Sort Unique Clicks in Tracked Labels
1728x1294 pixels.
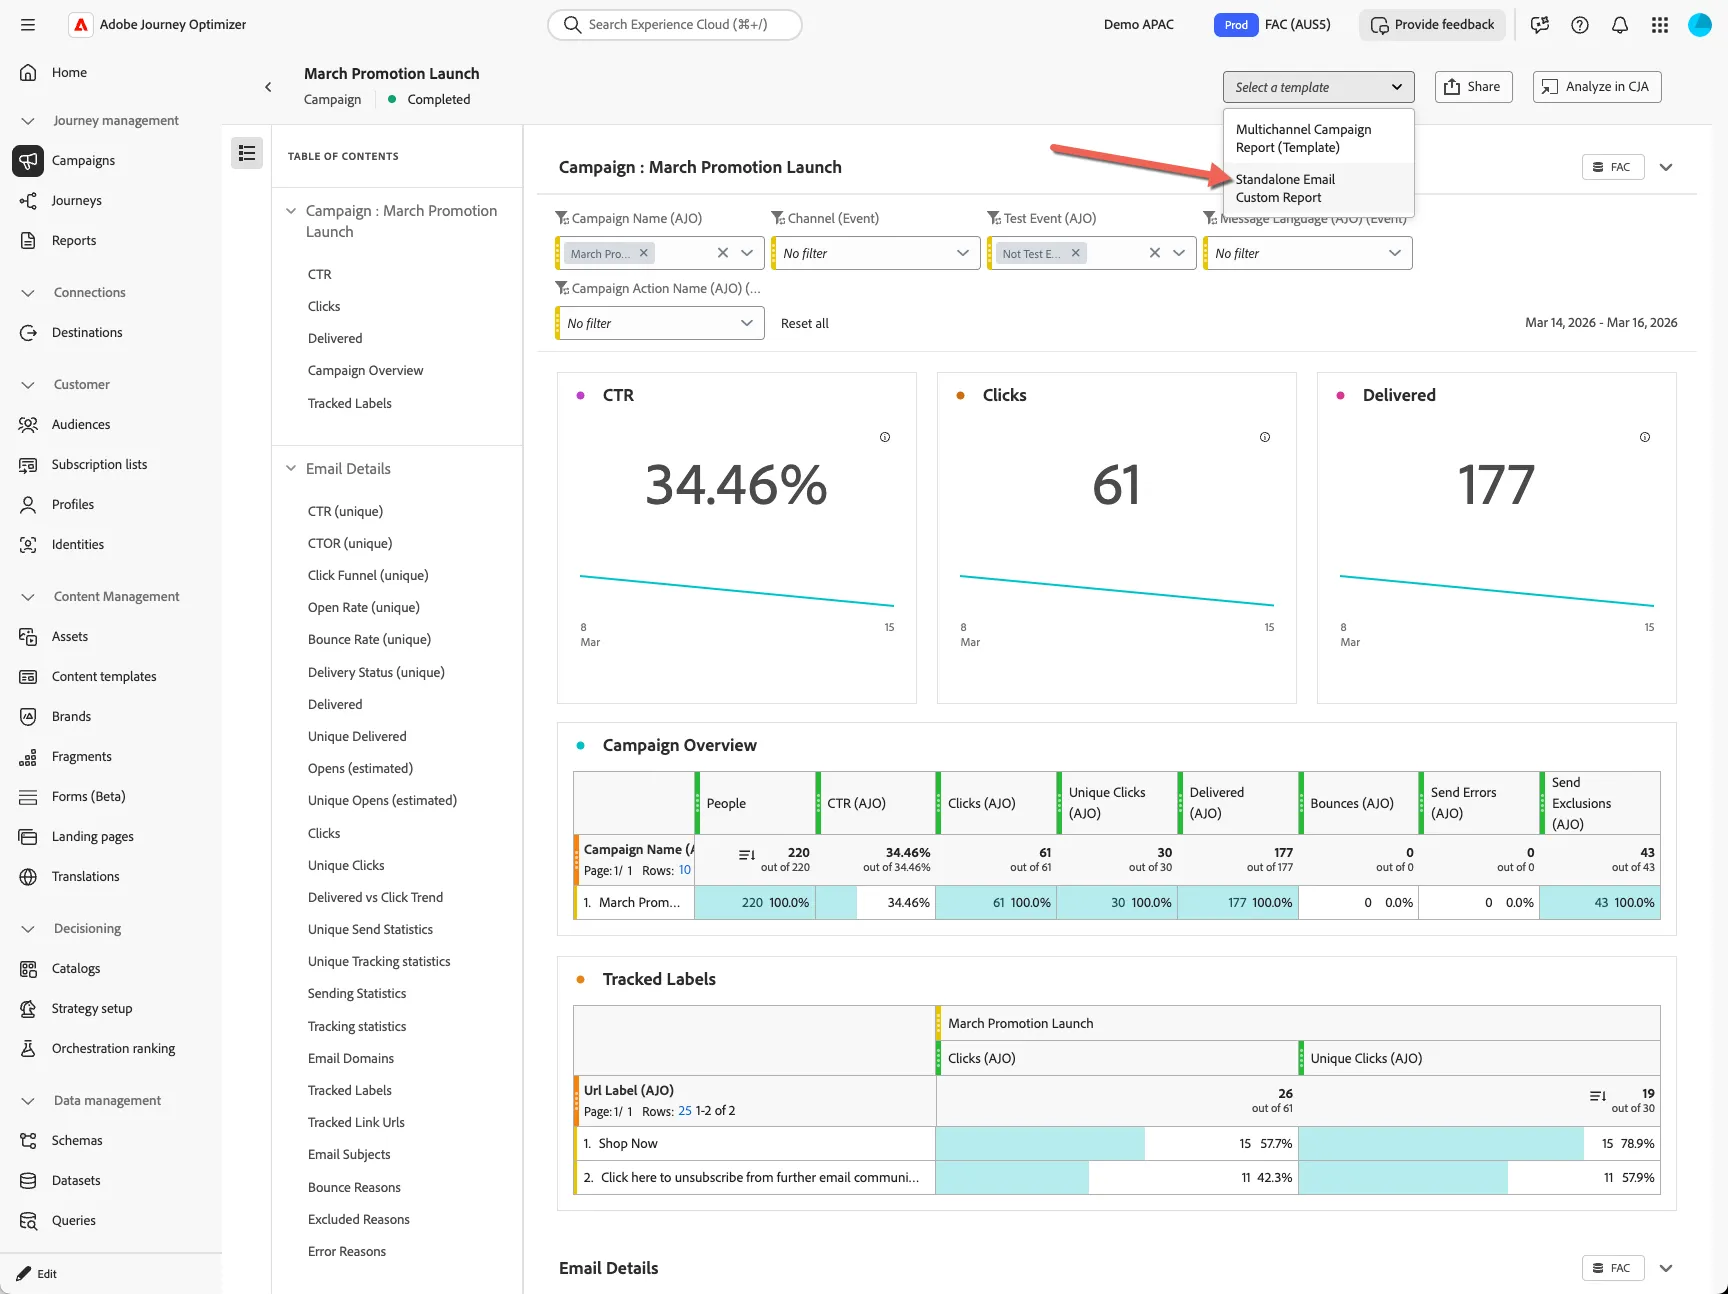(x=1598, y=1096)
